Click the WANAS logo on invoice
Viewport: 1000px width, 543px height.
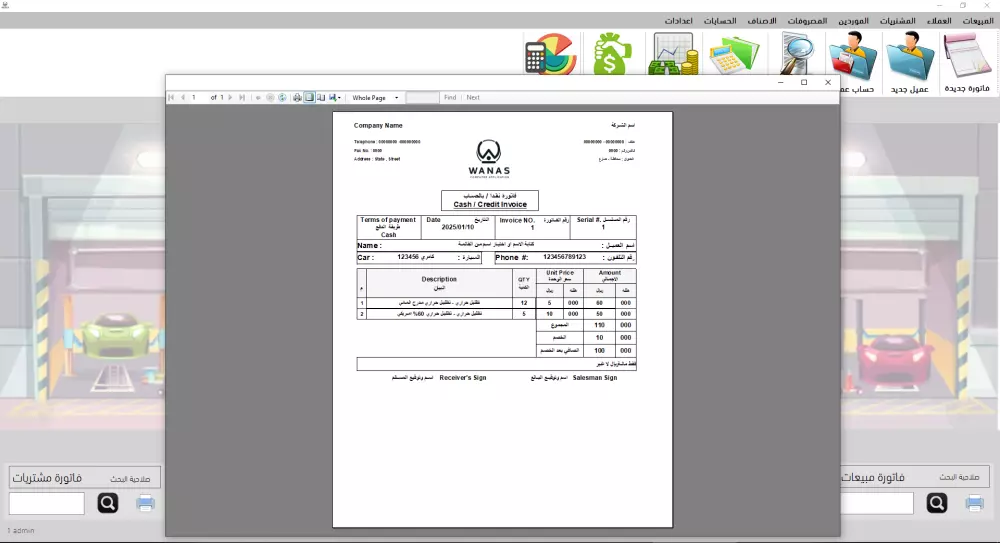click(489, 159)
